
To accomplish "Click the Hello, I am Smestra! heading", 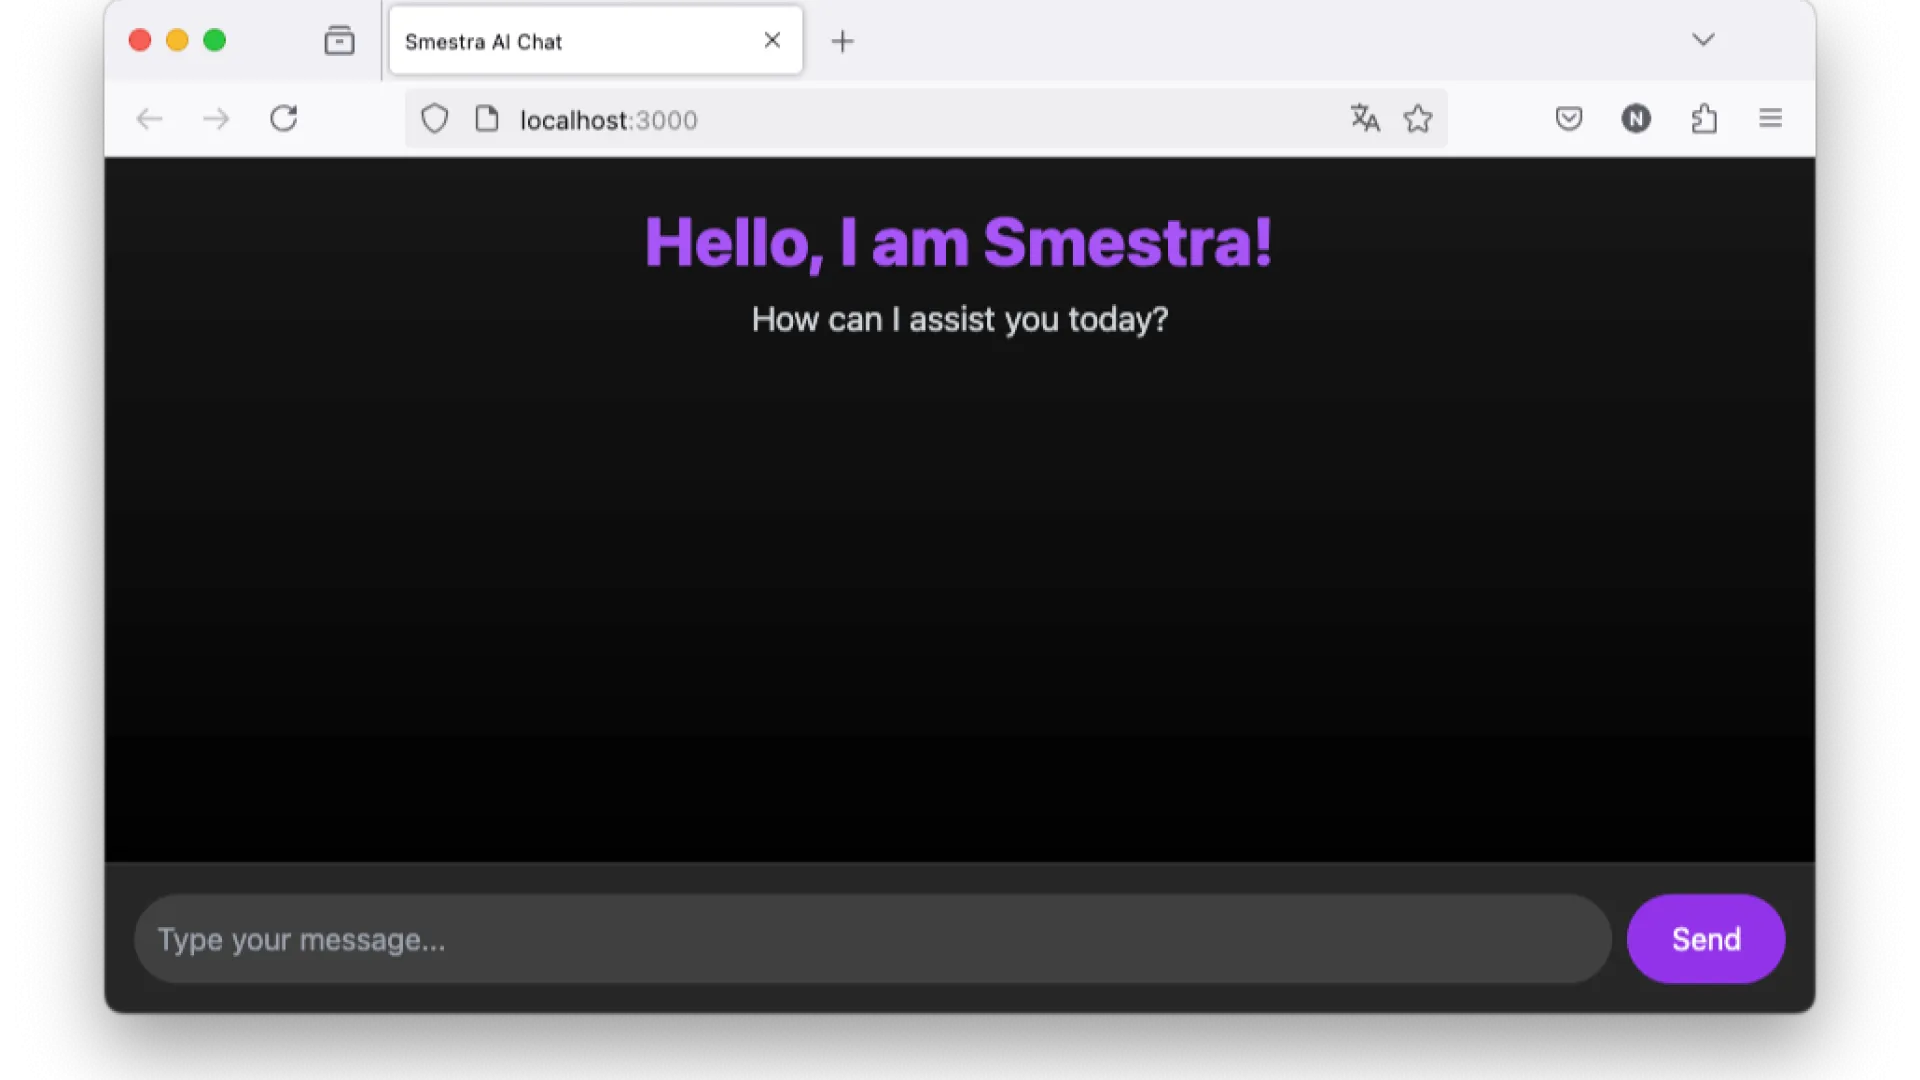I will pos(958,243).
